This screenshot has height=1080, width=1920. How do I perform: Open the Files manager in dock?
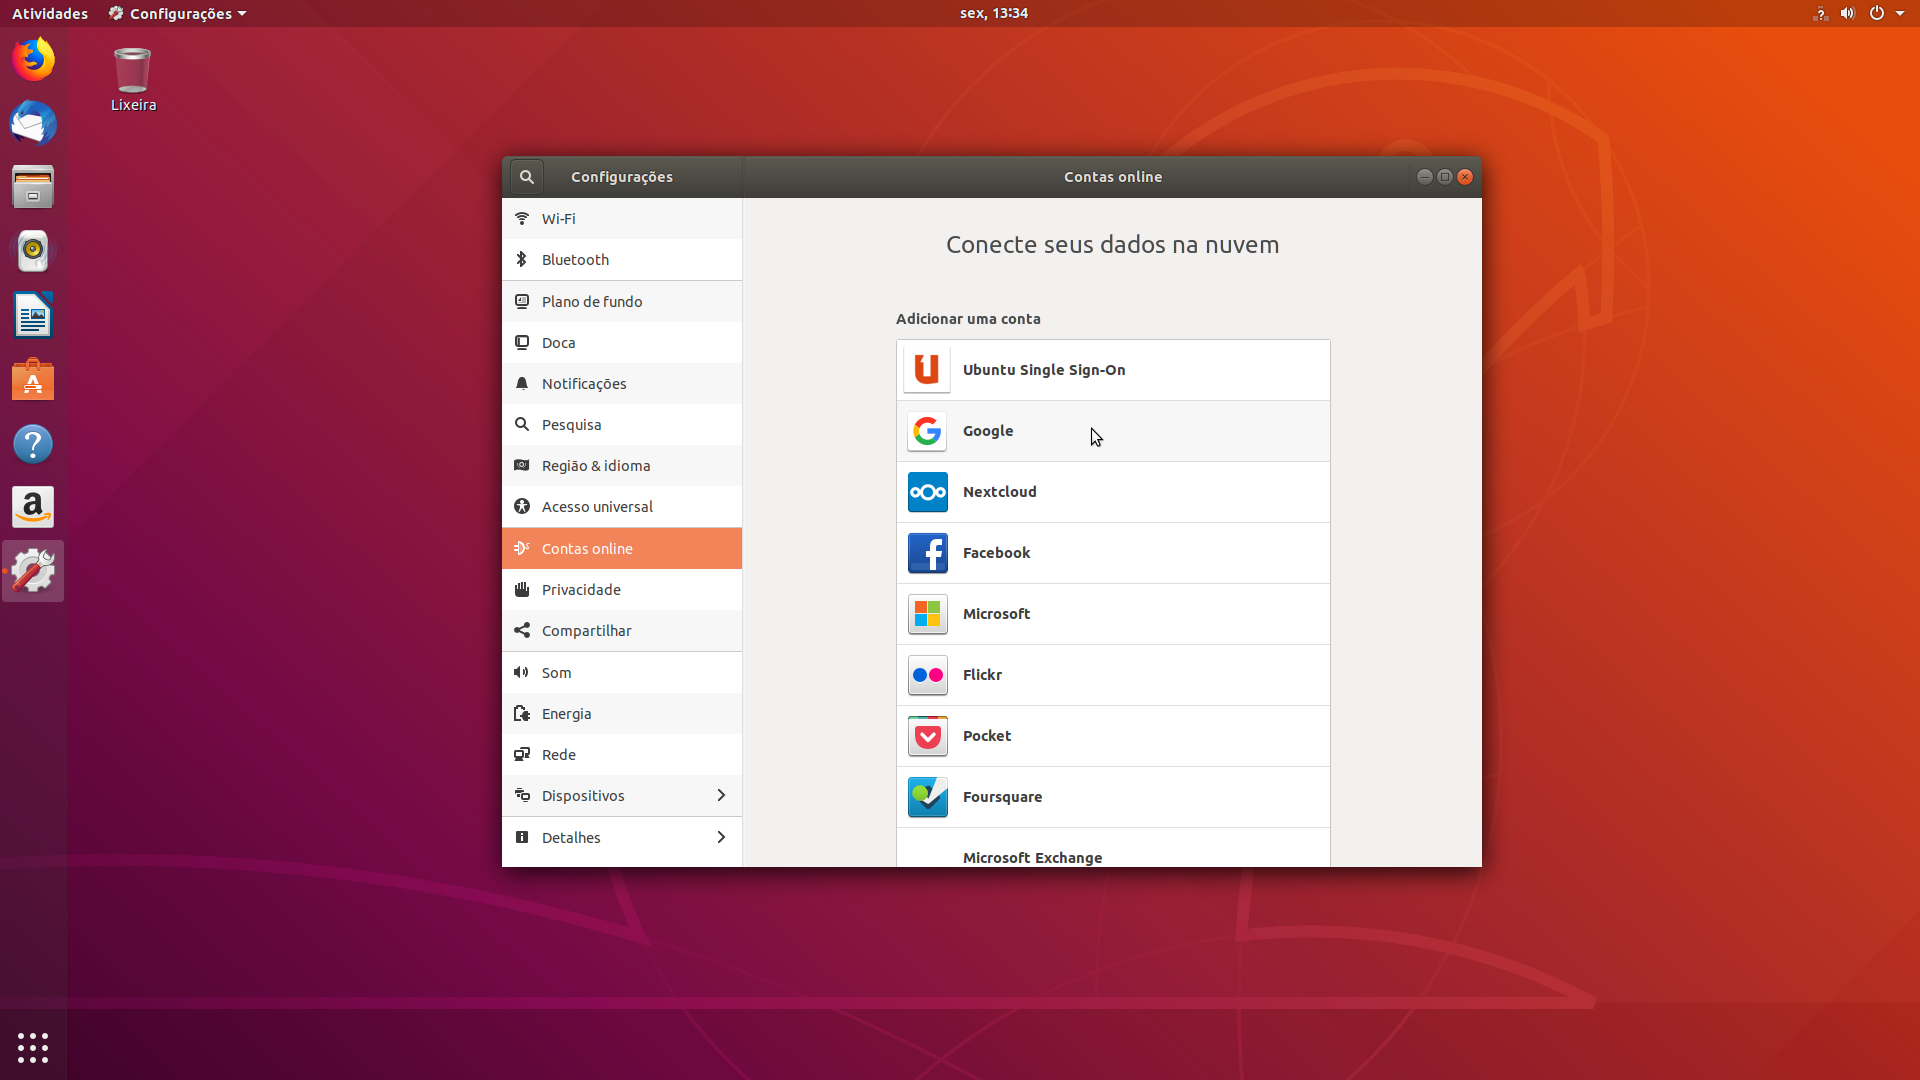click(33, 187)
